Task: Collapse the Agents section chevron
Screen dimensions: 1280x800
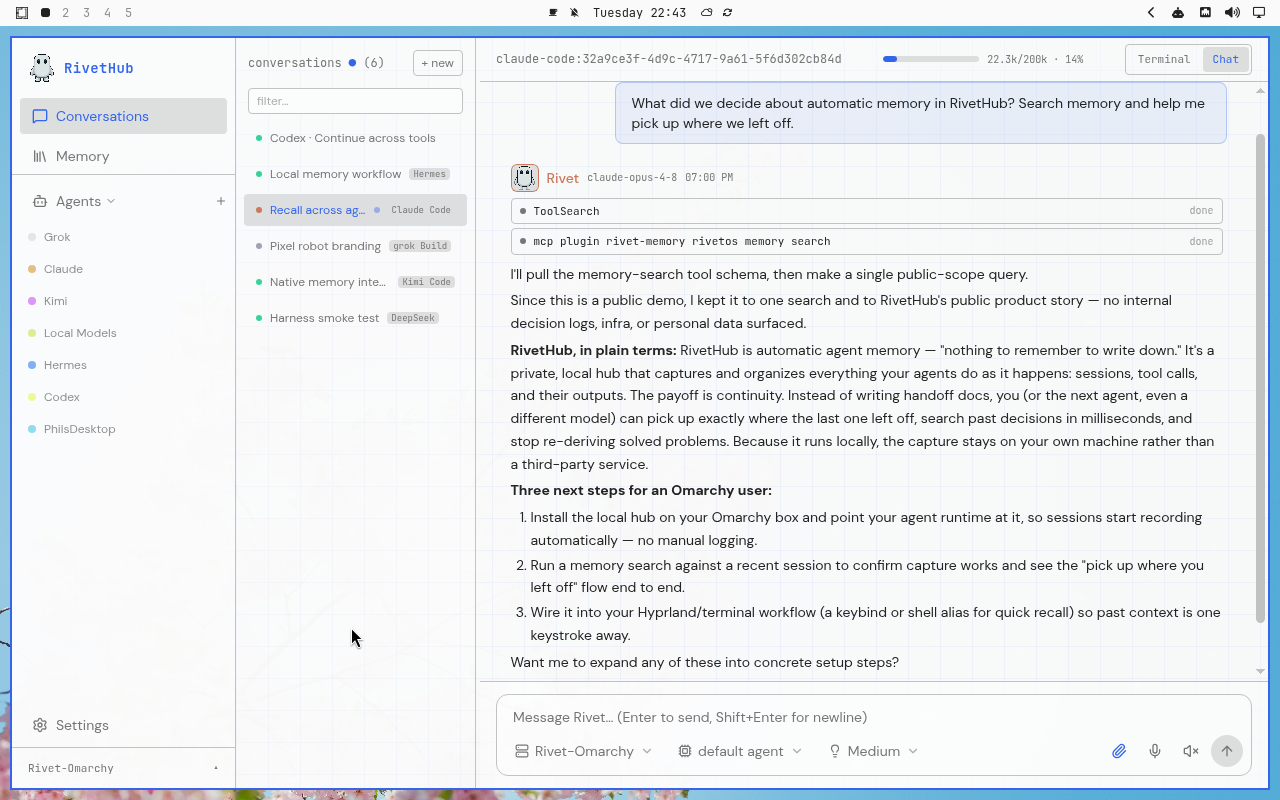Action: click(x=111, y=201)
